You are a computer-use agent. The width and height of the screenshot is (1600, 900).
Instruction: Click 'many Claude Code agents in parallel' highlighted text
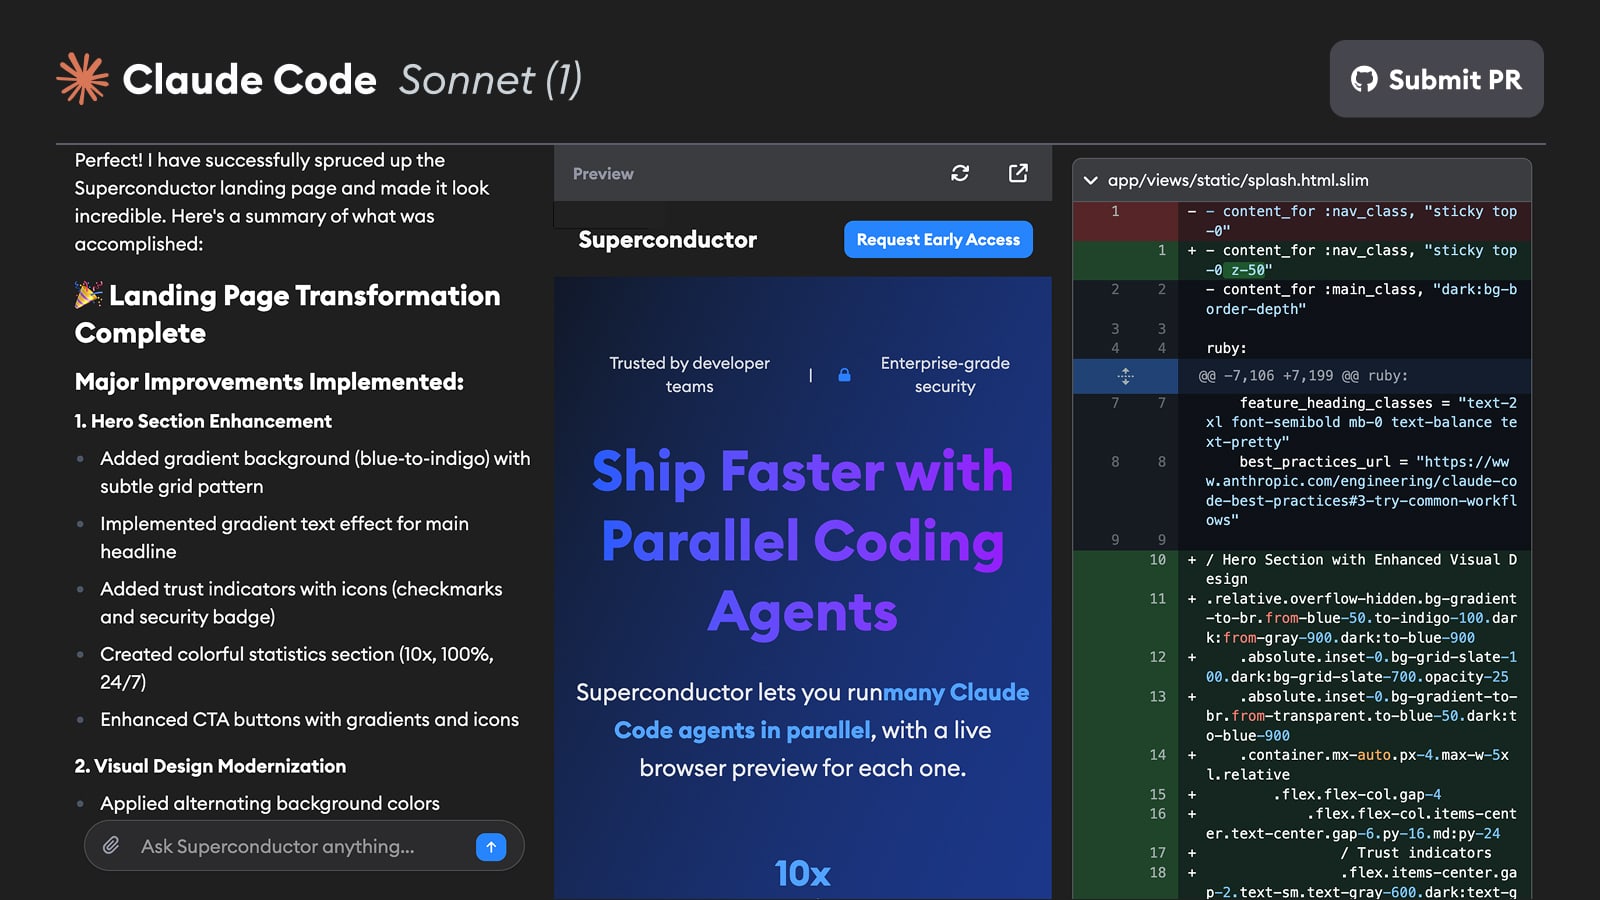(x=821, y=711)
